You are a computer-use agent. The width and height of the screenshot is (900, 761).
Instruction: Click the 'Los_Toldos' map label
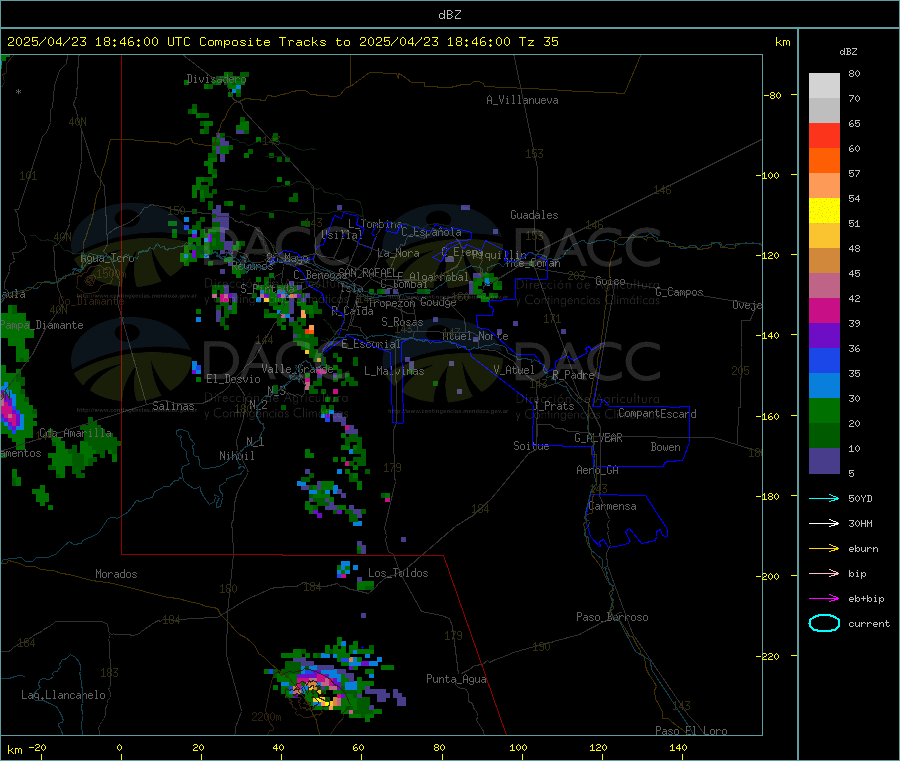point(398,573)
